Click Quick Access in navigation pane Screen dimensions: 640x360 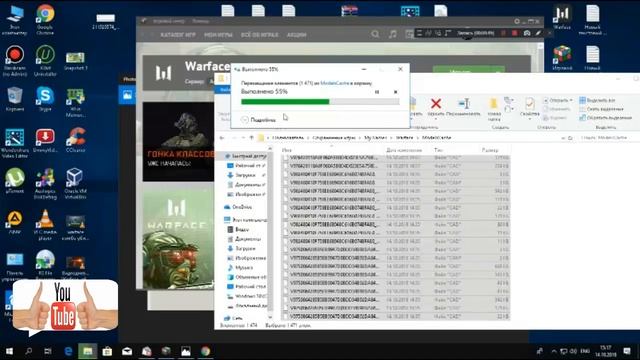click(245, 156)
